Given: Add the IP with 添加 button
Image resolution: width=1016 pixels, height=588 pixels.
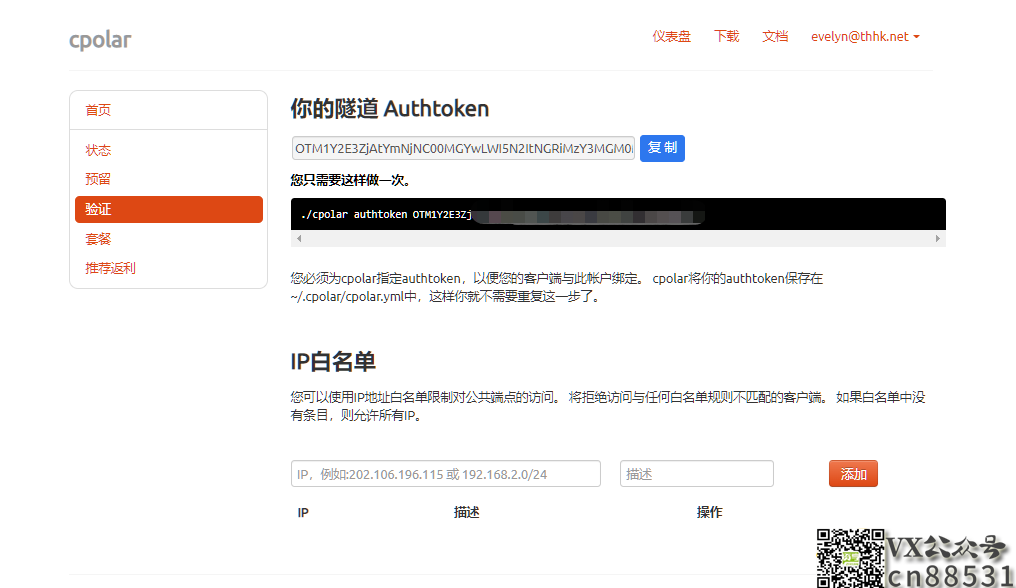Looking at the screenshot, I should (x=853, y=474).
